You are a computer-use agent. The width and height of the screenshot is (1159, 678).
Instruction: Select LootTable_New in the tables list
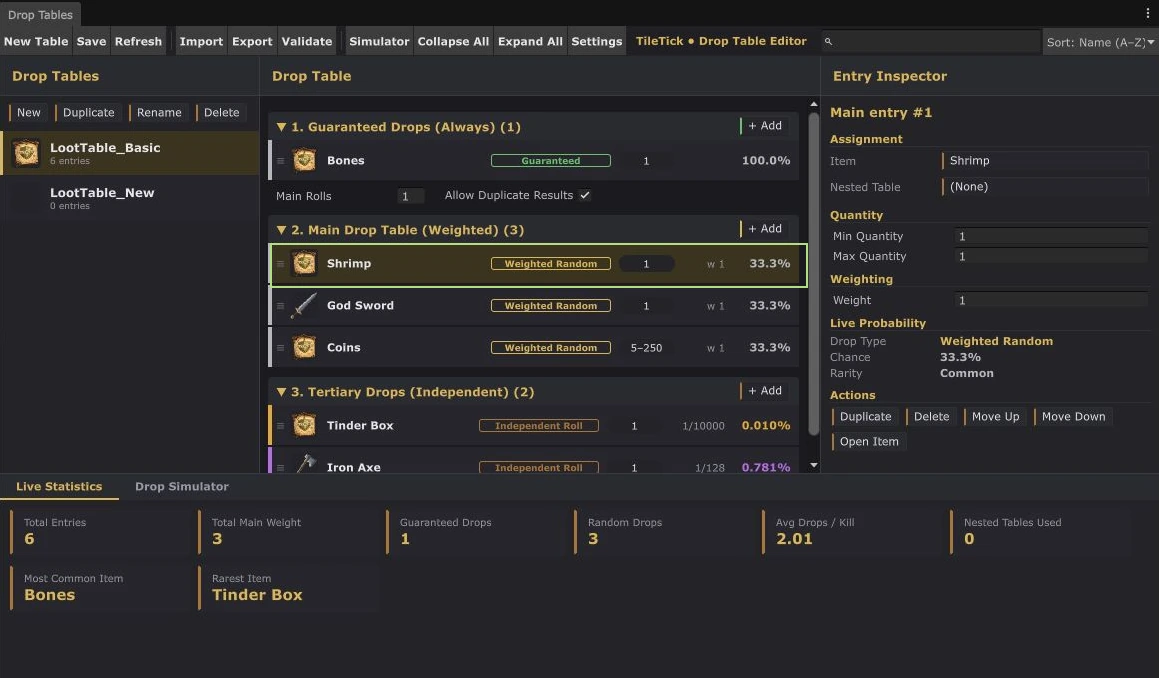coord(130,198)
